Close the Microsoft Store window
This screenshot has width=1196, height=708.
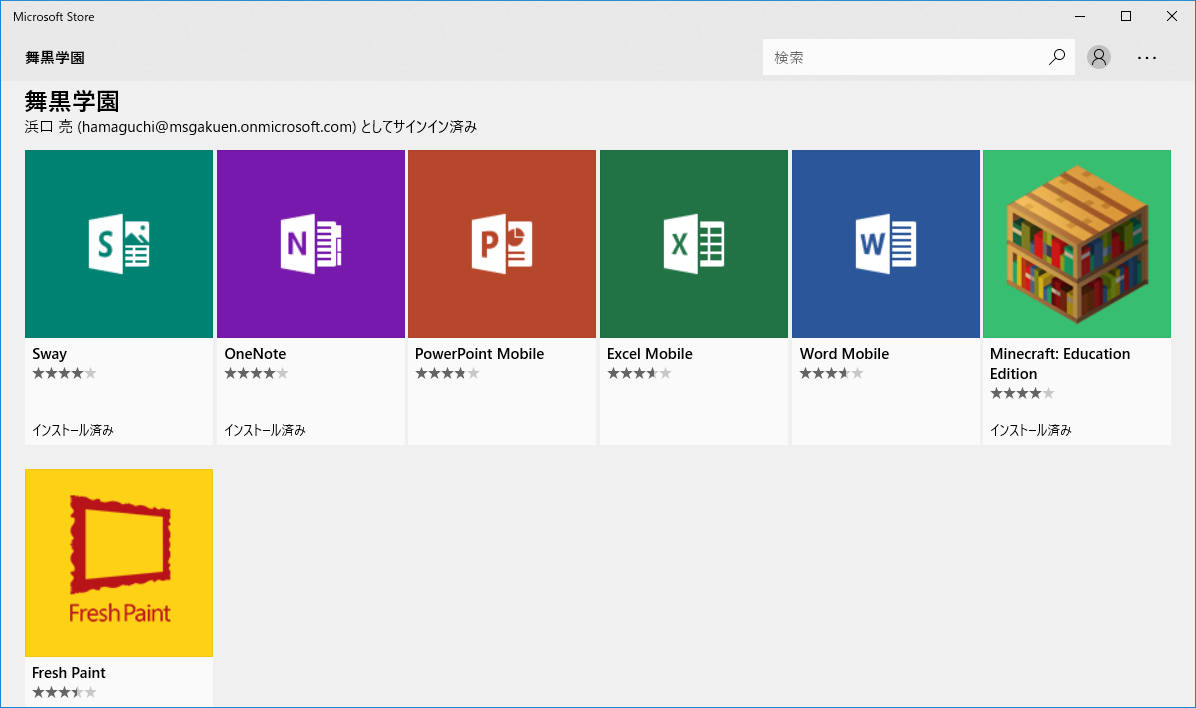click(x=1172, y=17)
